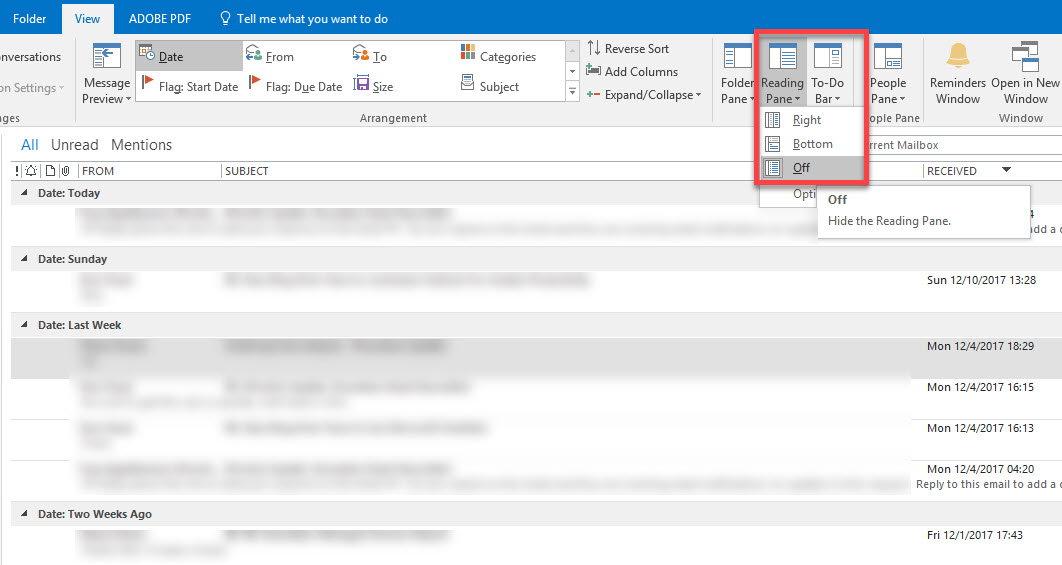The image size is (1062, 565).
Task: Set Reading Pane to Off
Action: point(800,168)
